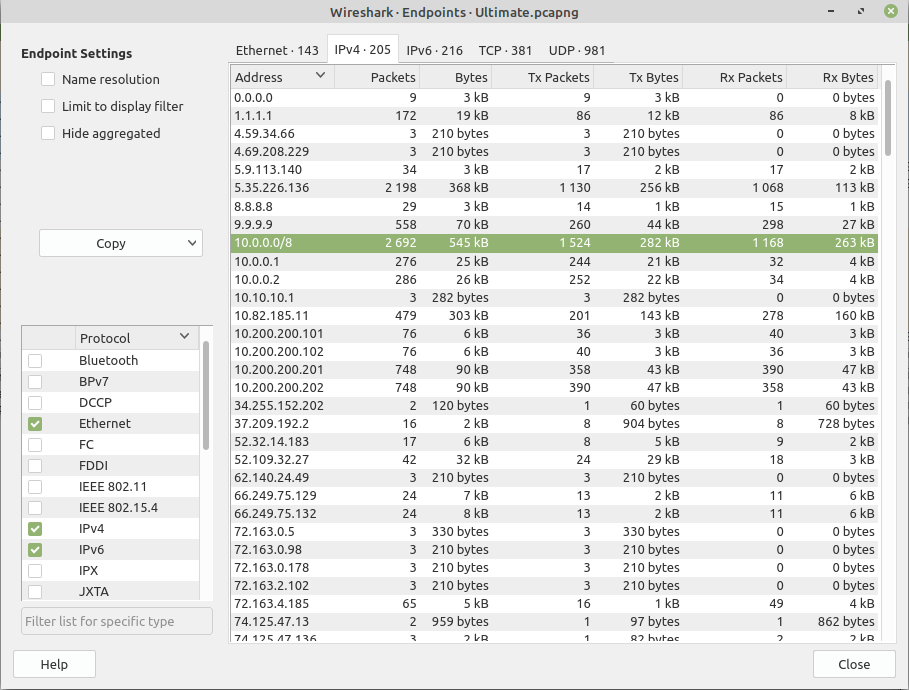This screenshot has width=909, height=690.
Task: Expand the Protocol column header dropdown
Action: (x=184, y=337)
